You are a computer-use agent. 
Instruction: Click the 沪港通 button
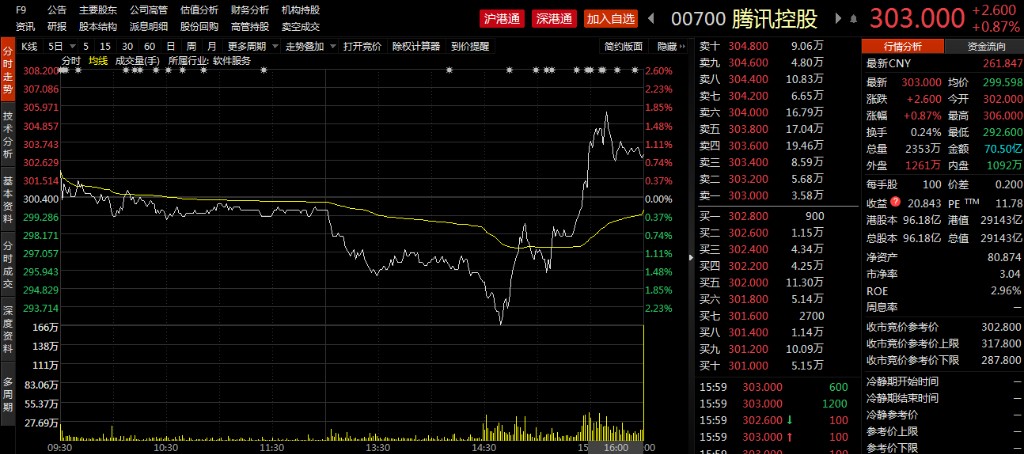502,19
